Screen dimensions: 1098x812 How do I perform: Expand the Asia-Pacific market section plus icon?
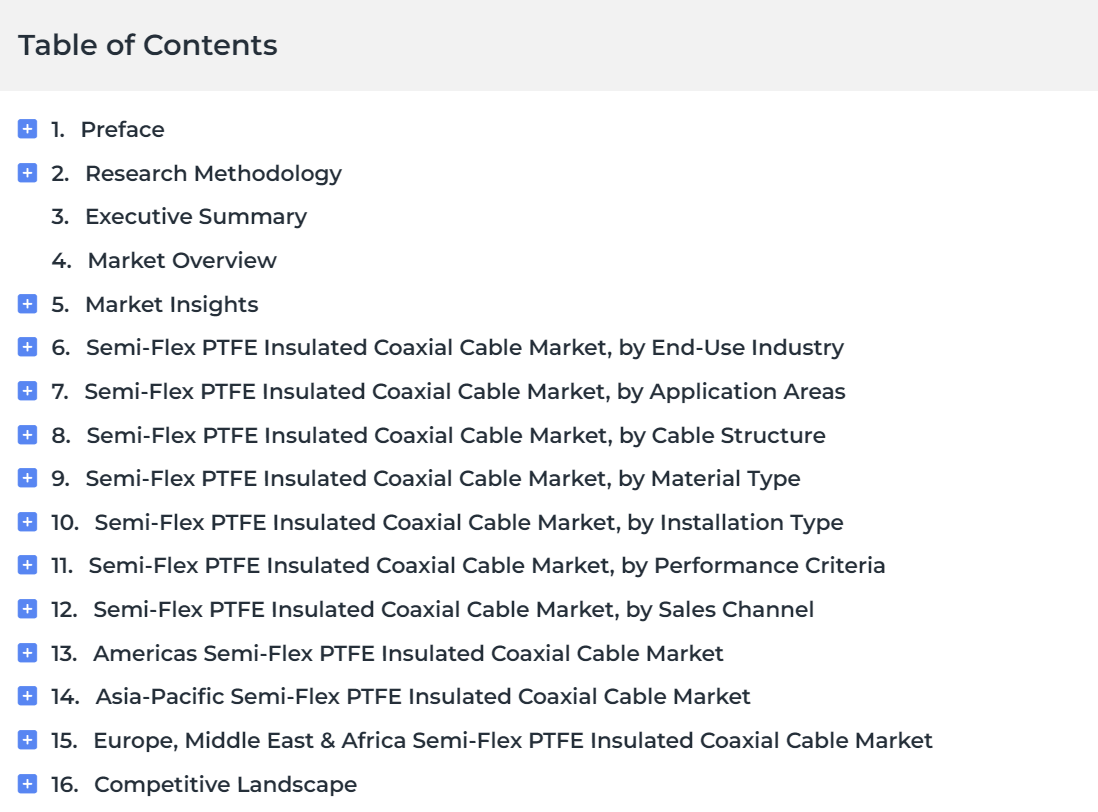click(27, 696)
